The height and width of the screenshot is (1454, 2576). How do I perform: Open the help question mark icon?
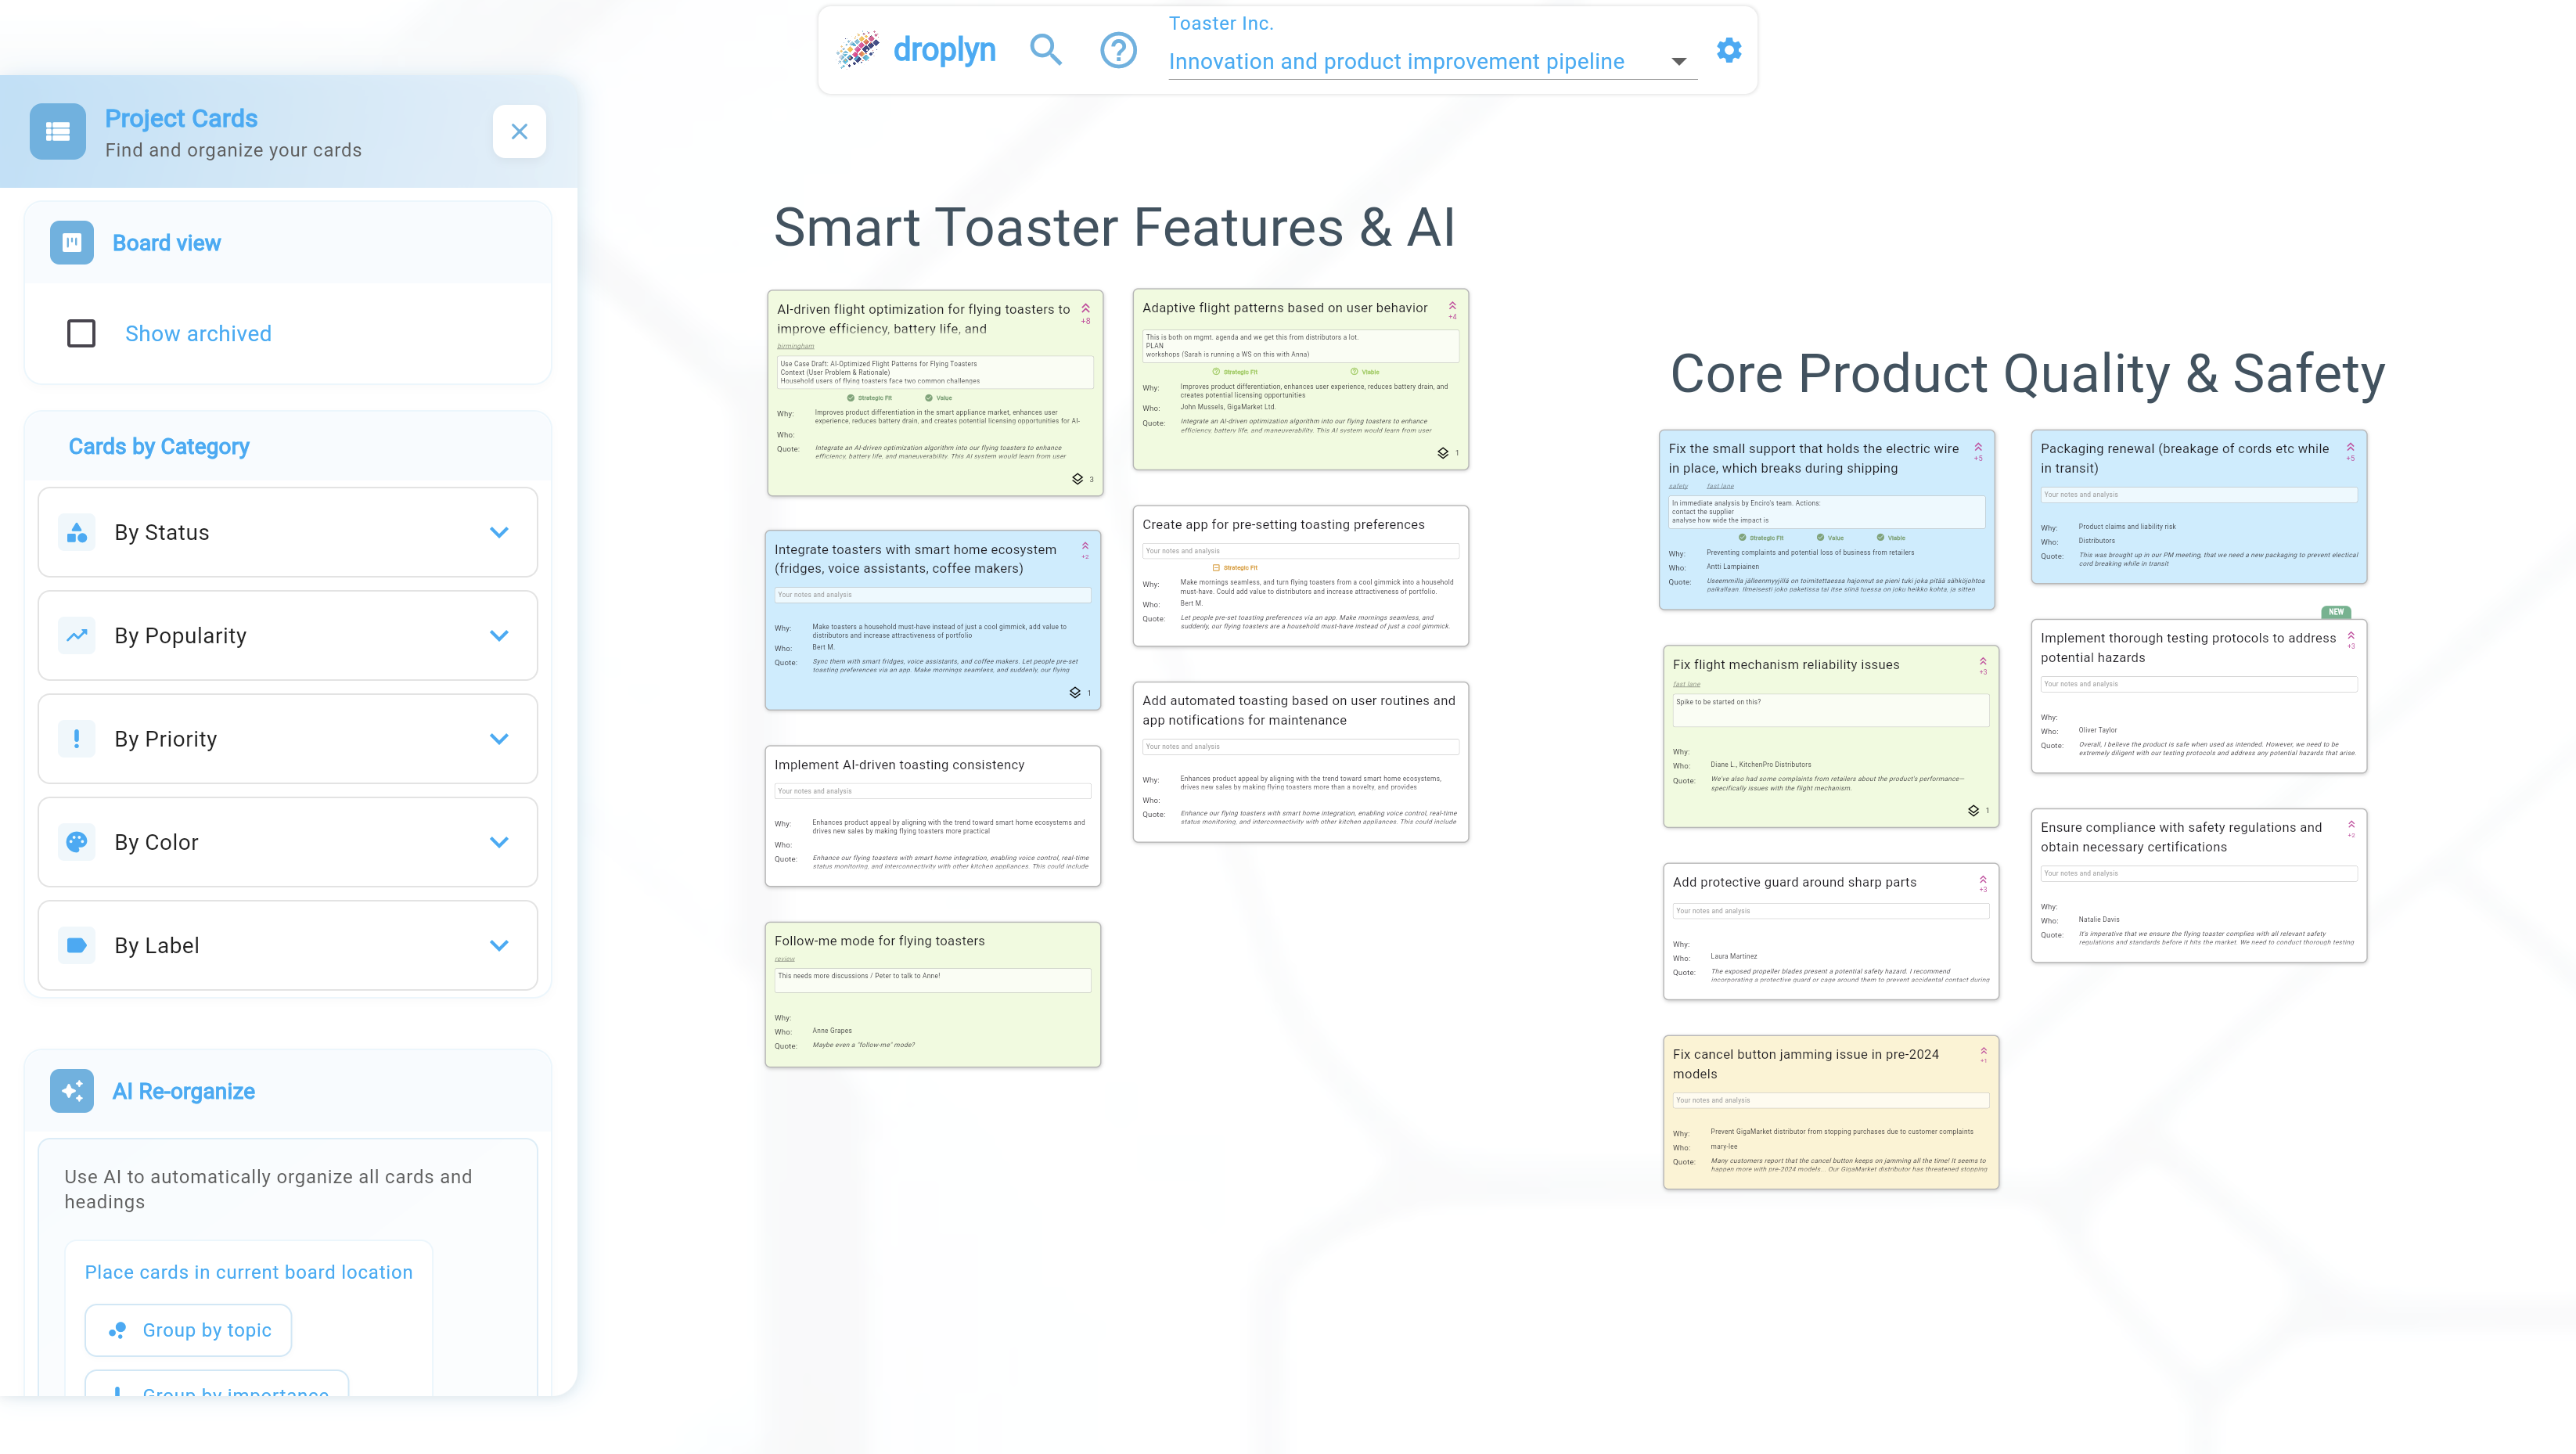click(1118, 50)
